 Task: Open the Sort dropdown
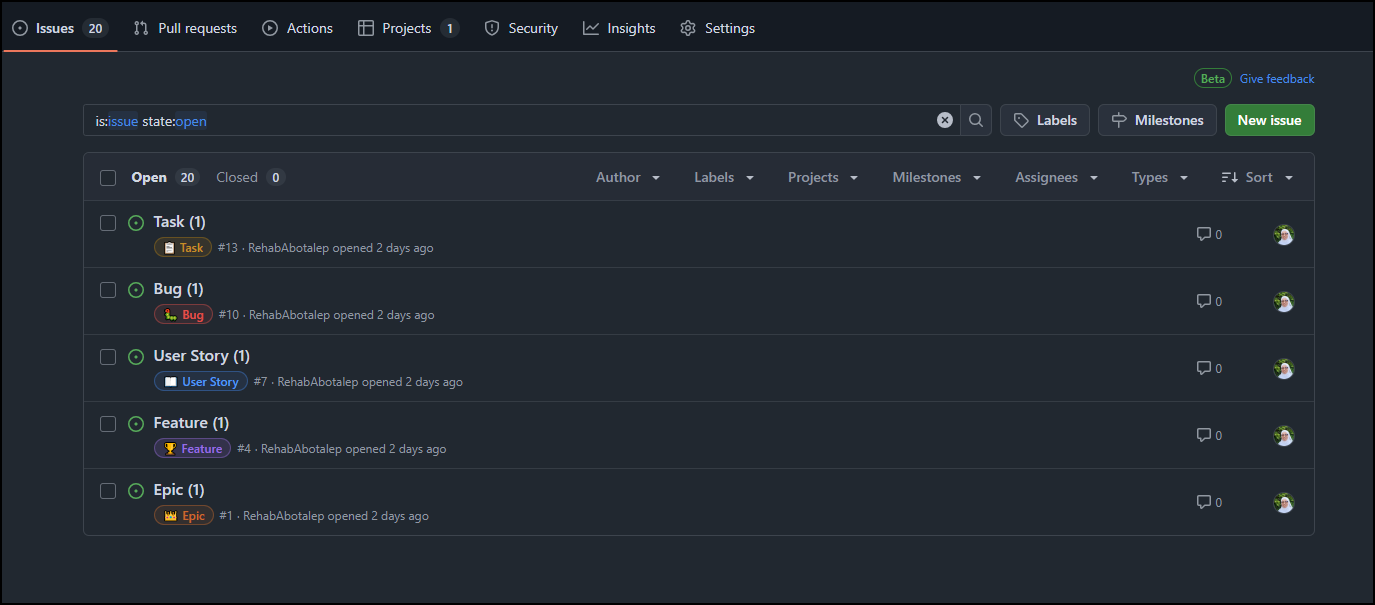tap(1258, 177)
